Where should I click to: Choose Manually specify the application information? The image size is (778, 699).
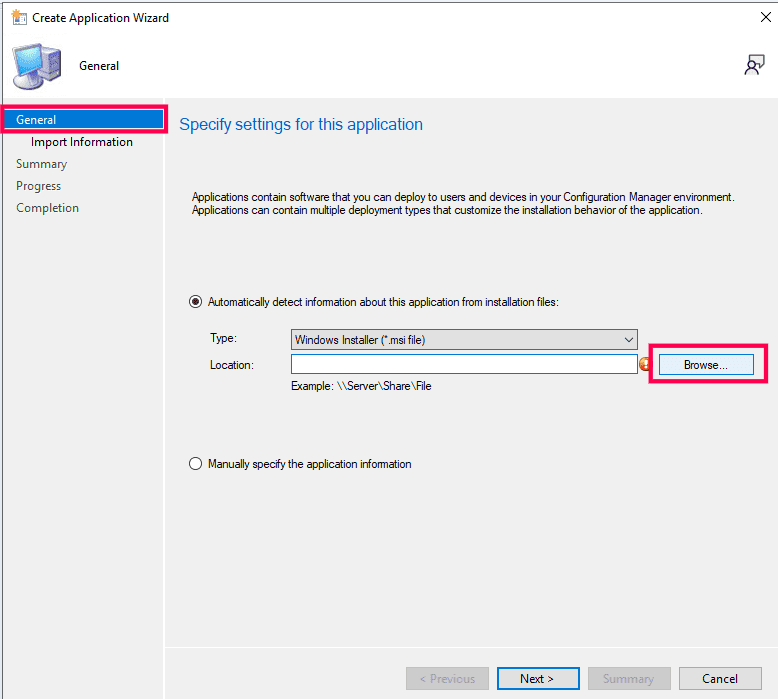(195, 463)
